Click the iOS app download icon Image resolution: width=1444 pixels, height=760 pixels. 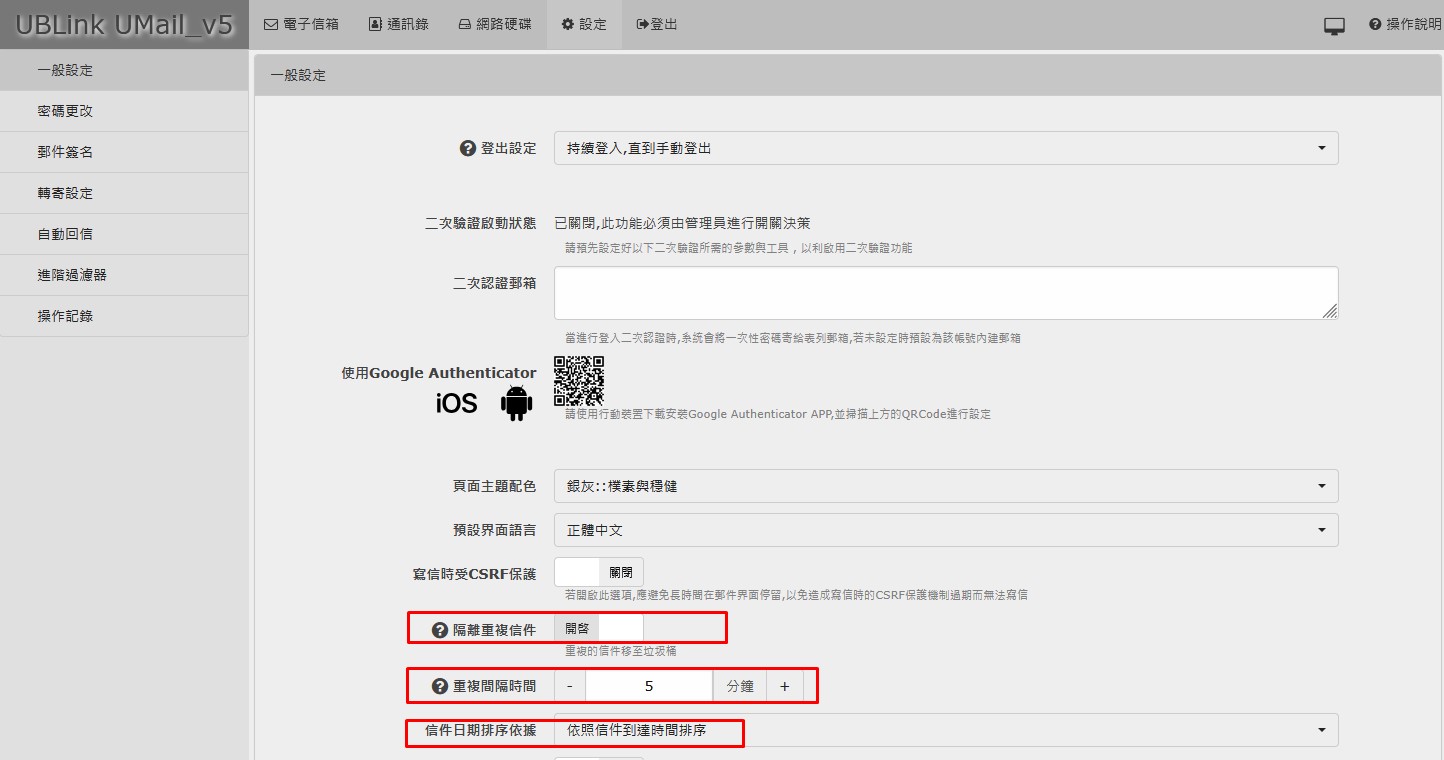tap(456, 403)
